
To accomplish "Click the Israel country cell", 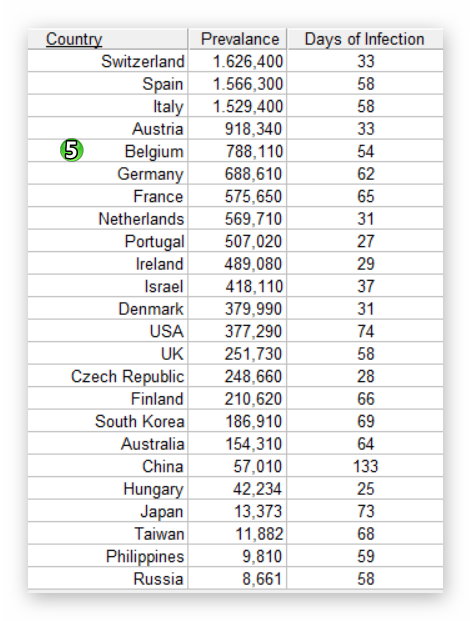I will [x=108, y=286].
